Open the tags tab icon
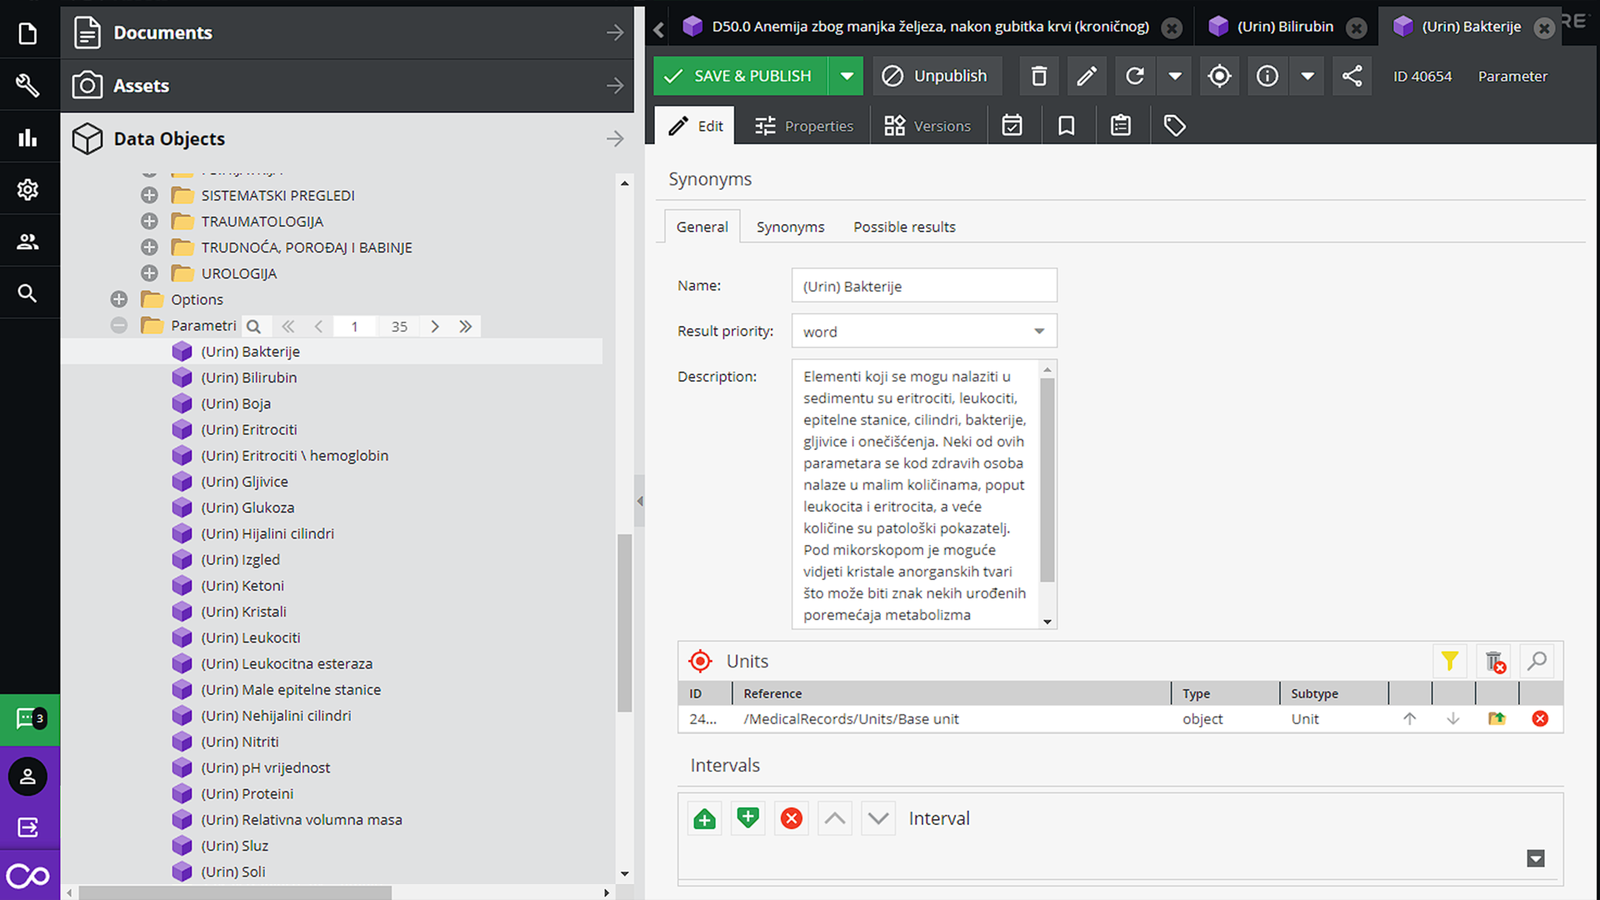This screenshot has width=1600, height=900. pyautogui.click(x=1174, y=125)
